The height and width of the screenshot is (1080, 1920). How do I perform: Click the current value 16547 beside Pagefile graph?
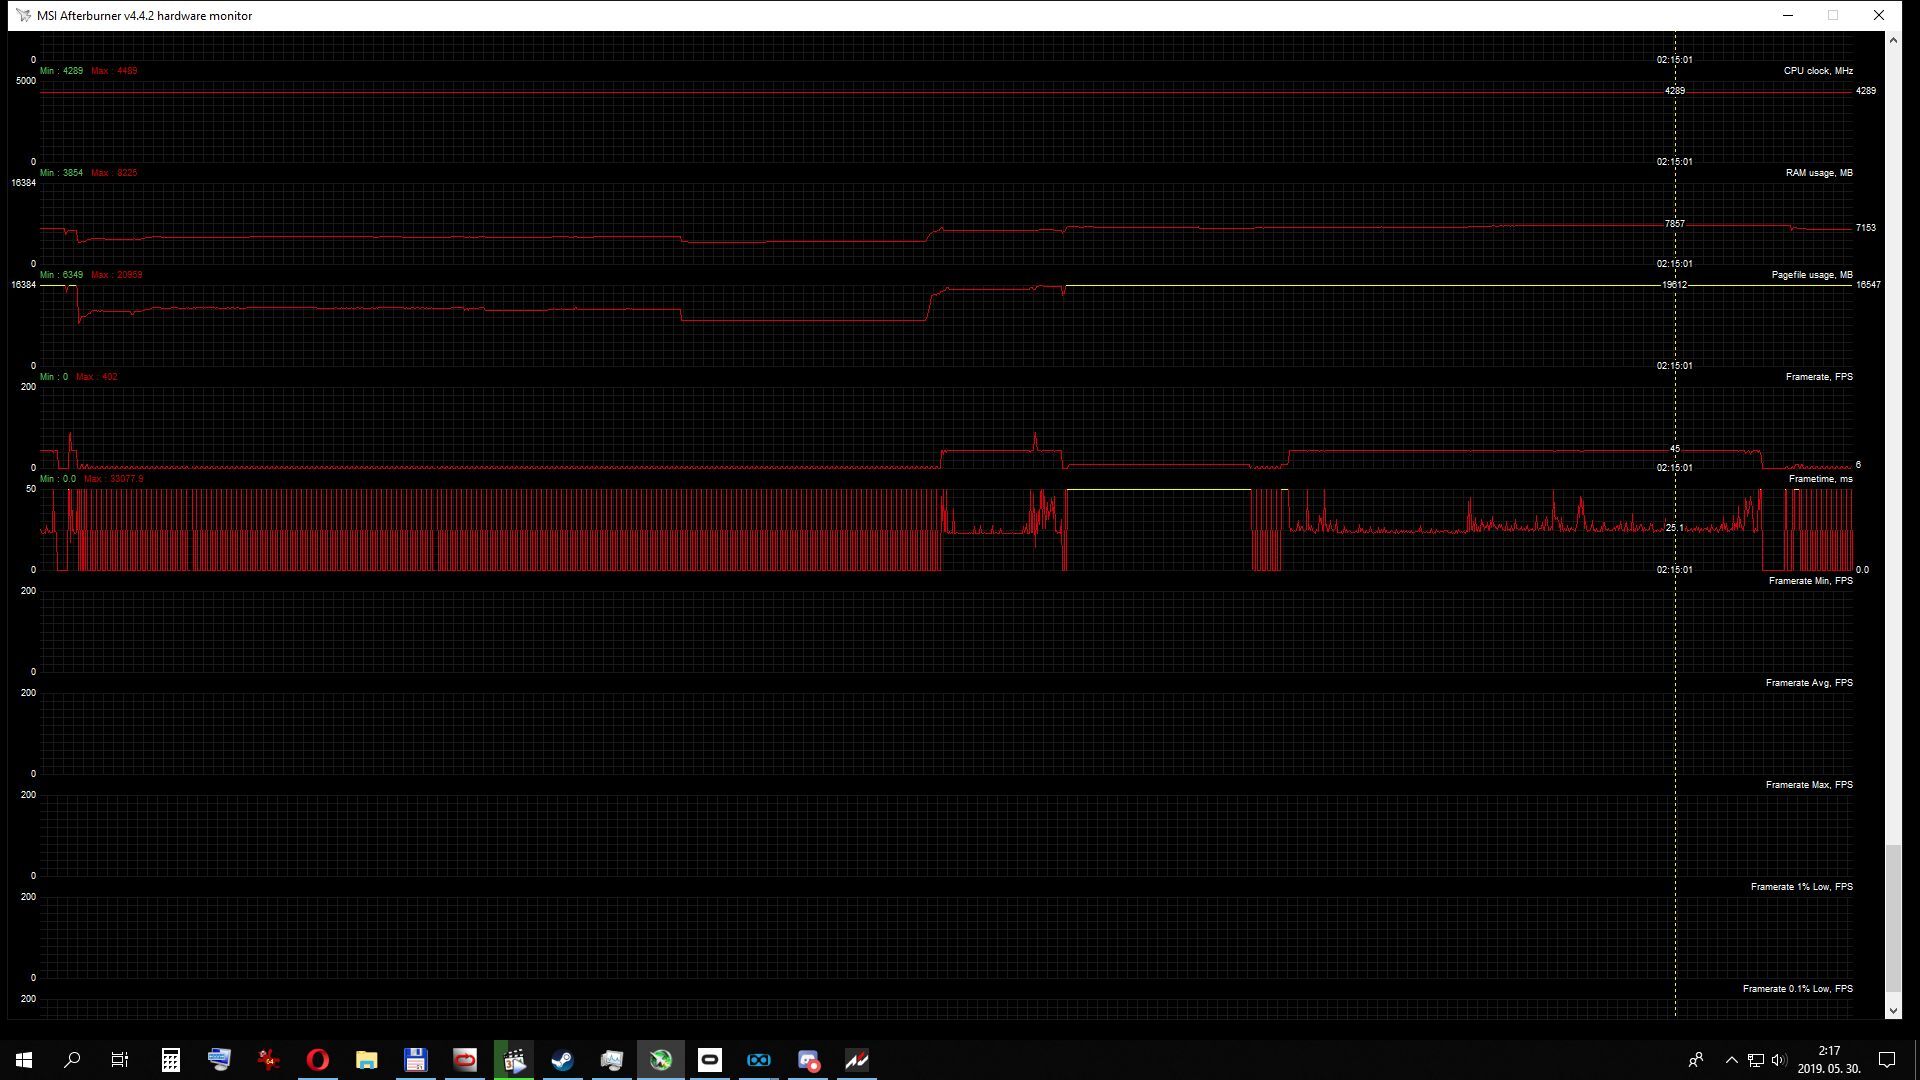click(x=1868, y=285)
